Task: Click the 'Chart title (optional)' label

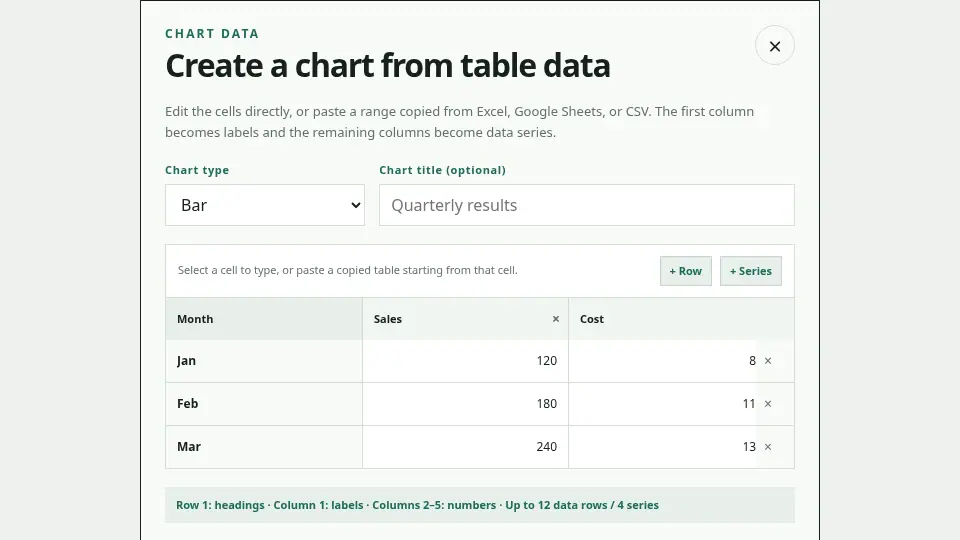Action: point(443,170)
